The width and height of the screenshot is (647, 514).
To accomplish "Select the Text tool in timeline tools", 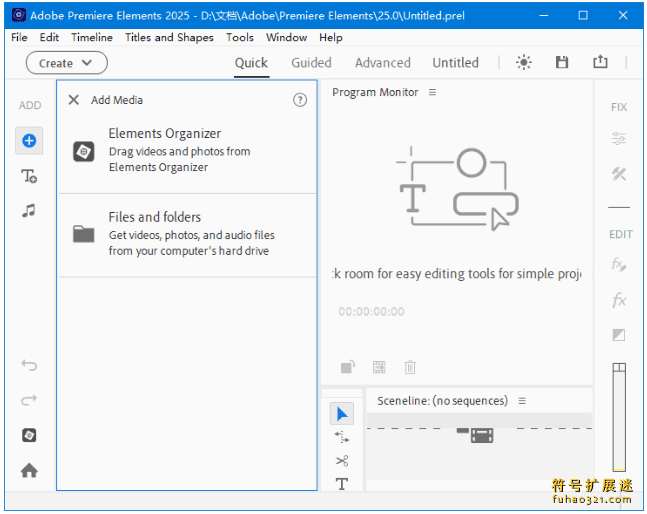I will click(x=342, y=483).
